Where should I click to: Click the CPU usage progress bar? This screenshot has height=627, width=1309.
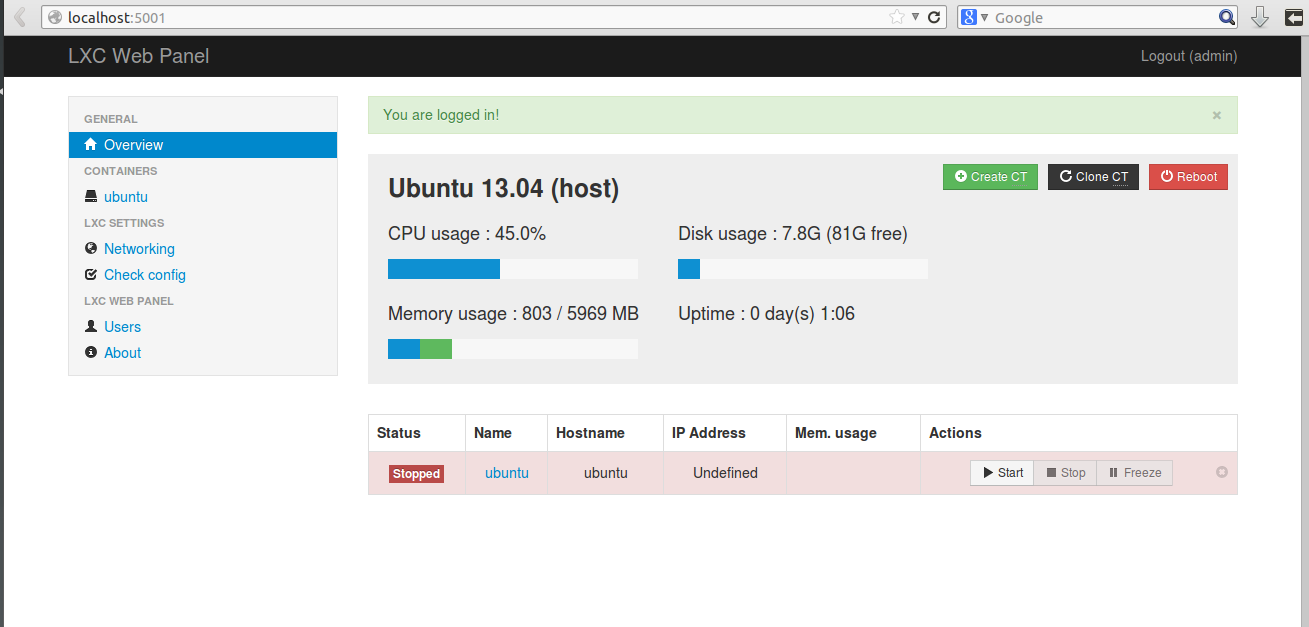(512, 269)
